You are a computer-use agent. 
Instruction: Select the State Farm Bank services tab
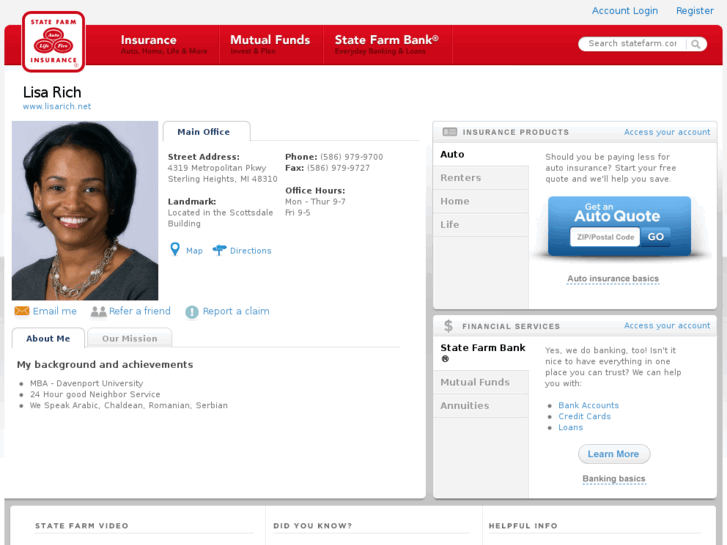pos(481,353)
